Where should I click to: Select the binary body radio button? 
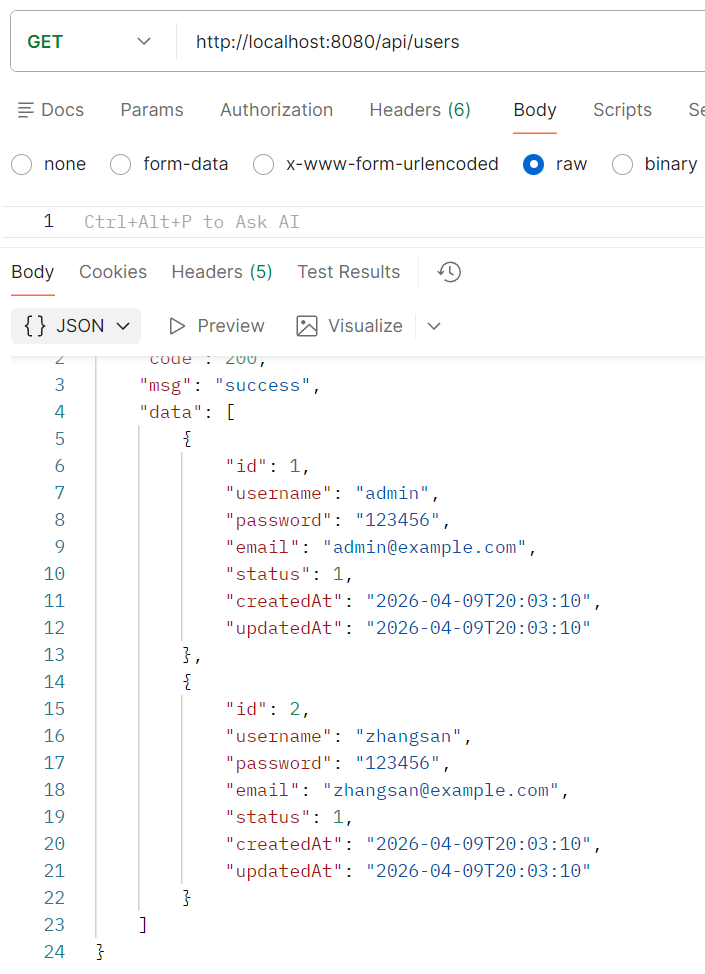[622, 165]
